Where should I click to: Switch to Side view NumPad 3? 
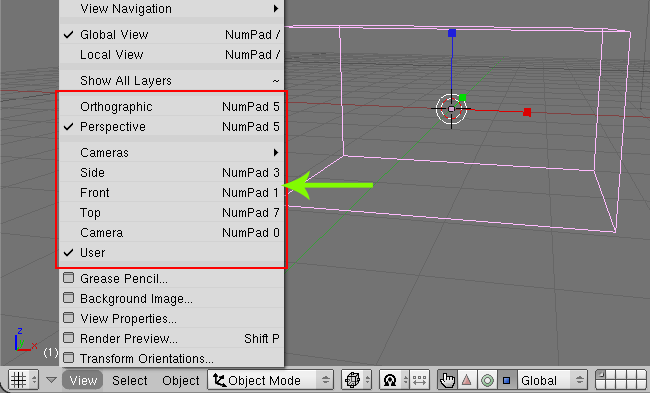point(172,172)
